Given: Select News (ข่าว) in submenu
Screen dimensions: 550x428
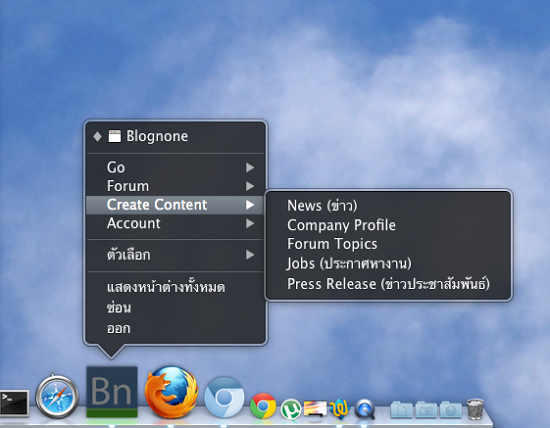Looking at the screenshot, I should pyautogui.click(x=389, y=206).
